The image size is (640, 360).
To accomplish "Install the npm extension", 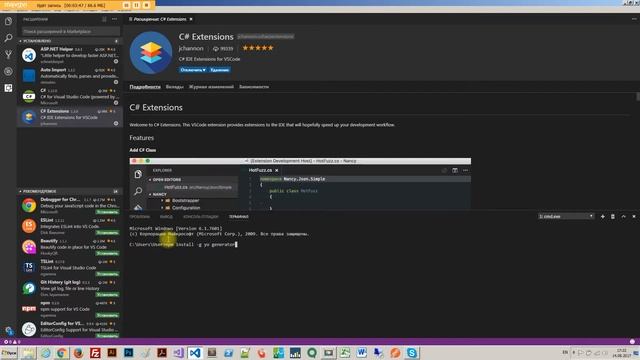I will tap(107, 315).
